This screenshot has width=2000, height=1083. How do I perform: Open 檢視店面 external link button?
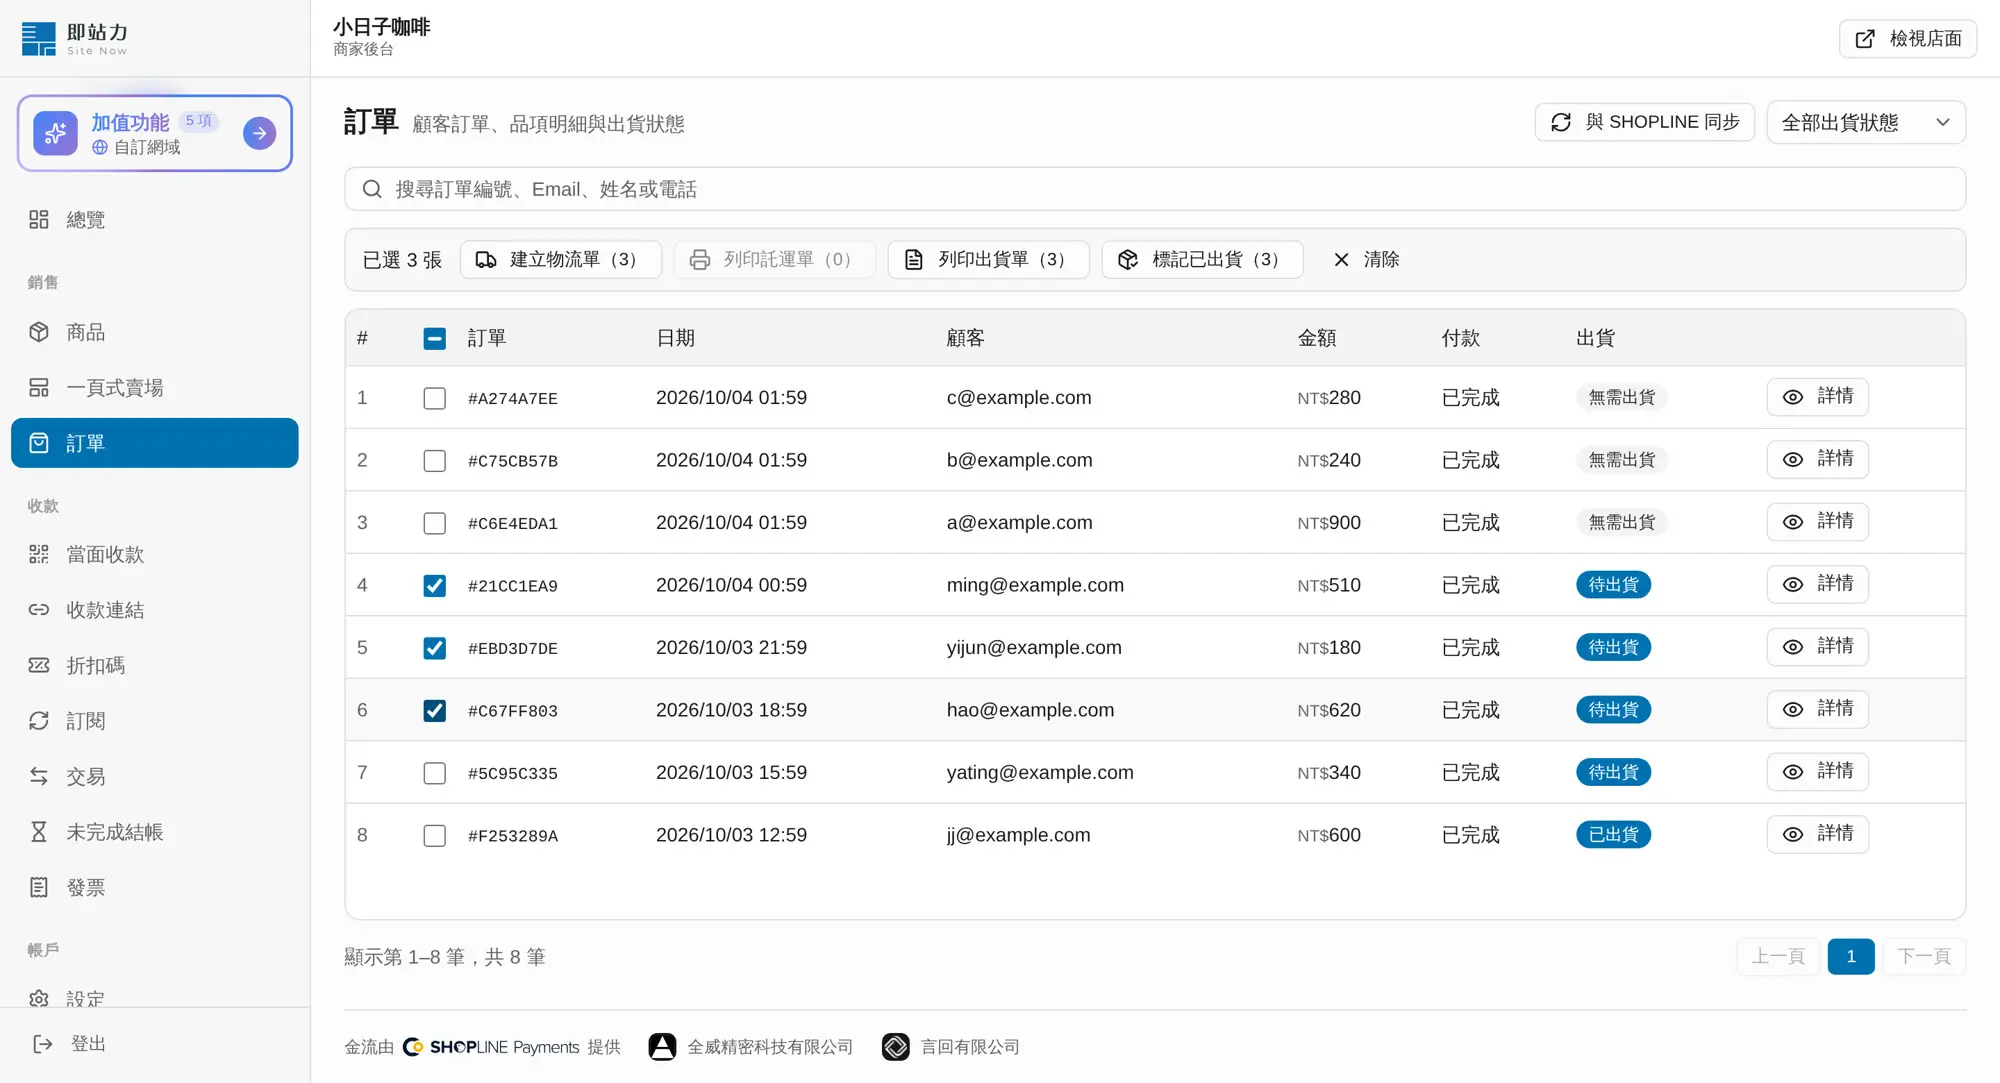coord(1908,39)
